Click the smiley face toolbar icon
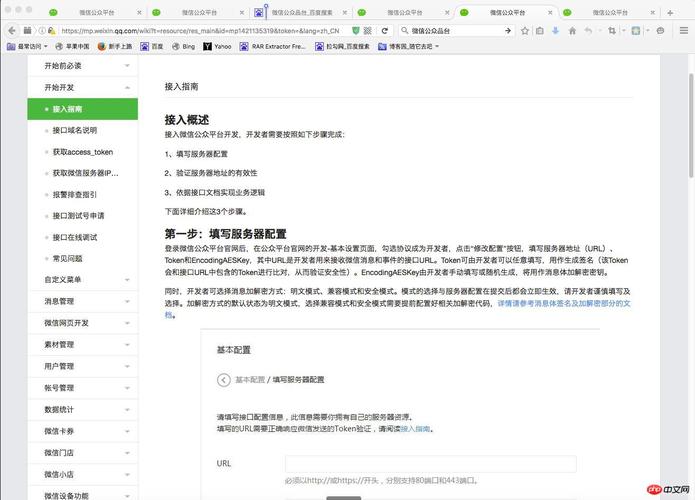The height and width of the screenshot is (500, 695). [660, 31]
